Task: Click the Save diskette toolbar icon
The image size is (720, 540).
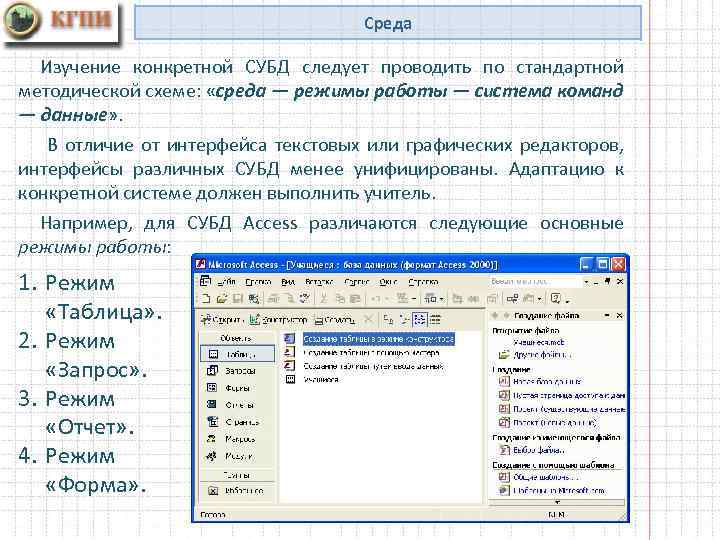Action: (x=237, y=298)
